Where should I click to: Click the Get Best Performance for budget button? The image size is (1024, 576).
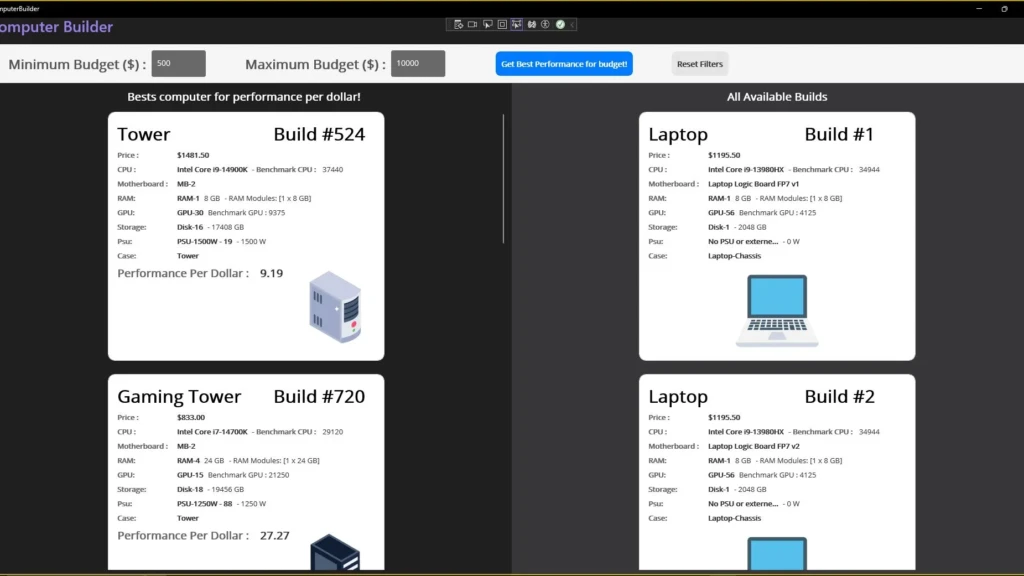point(563,63)
